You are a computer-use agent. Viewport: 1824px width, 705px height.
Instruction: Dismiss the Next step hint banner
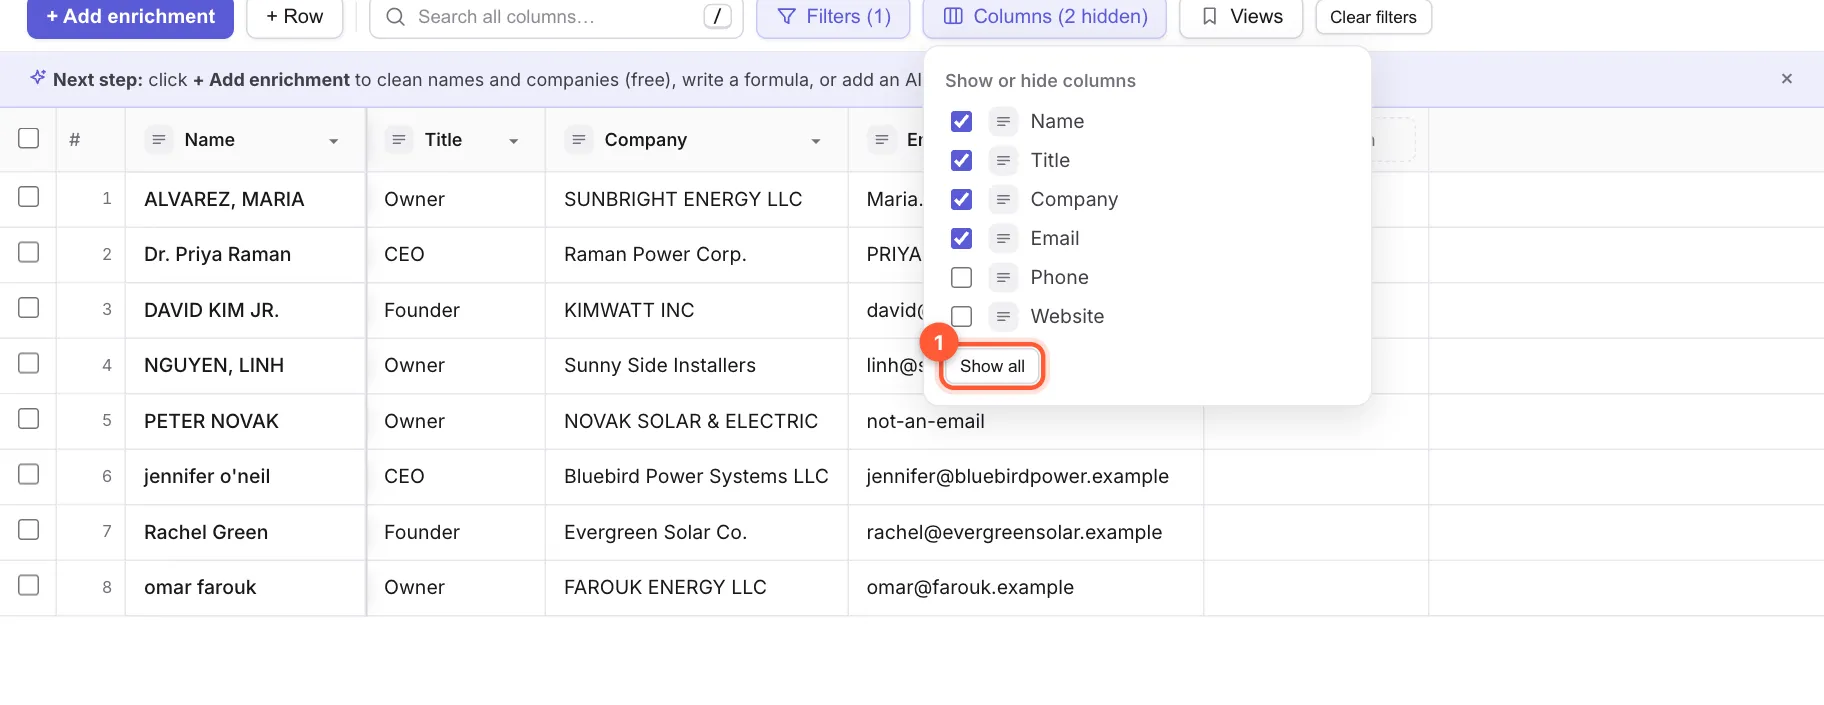(x=1787, y=79)
